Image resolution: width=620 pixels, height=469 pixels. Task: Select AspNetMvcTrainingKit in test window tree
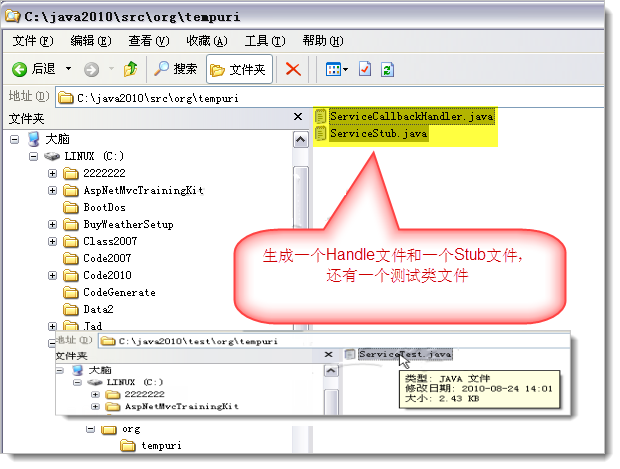(x=182, y=407)
